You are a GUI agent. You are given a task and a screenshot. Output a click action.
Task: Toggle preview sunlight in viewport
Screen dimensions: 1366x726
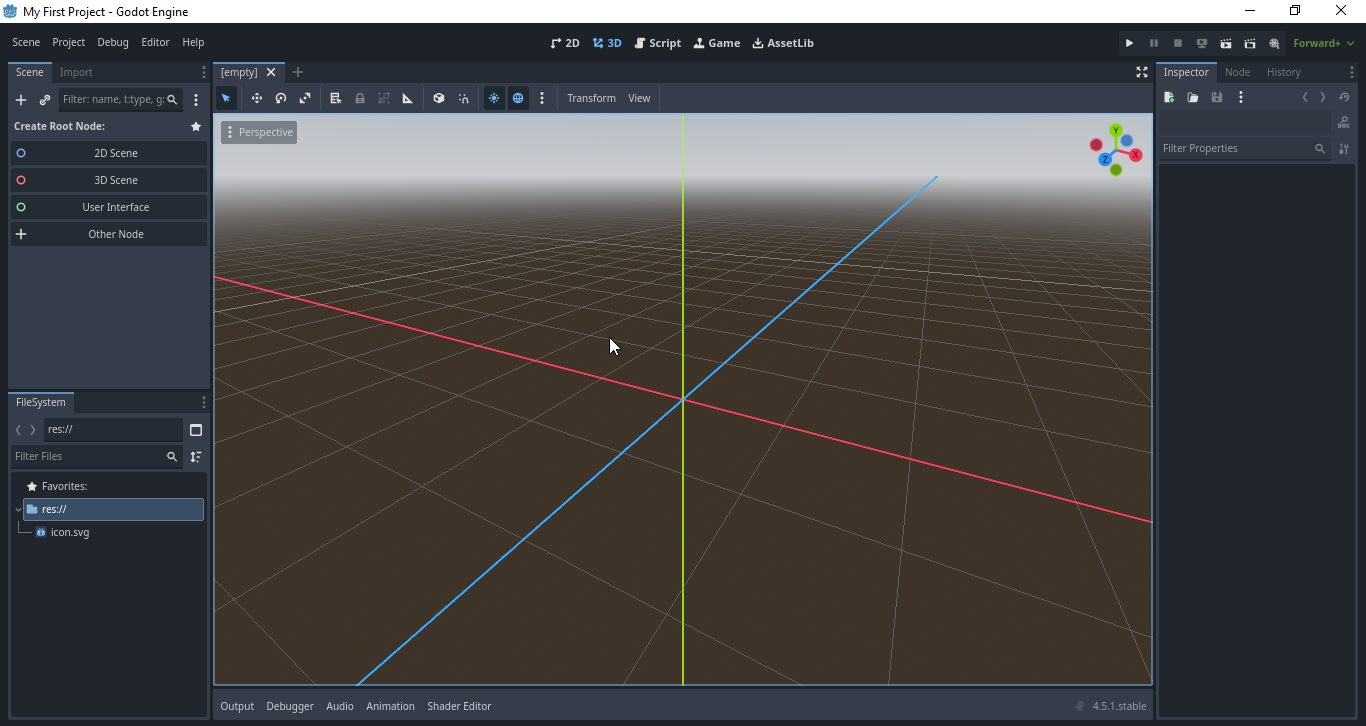tap(494, 98)
